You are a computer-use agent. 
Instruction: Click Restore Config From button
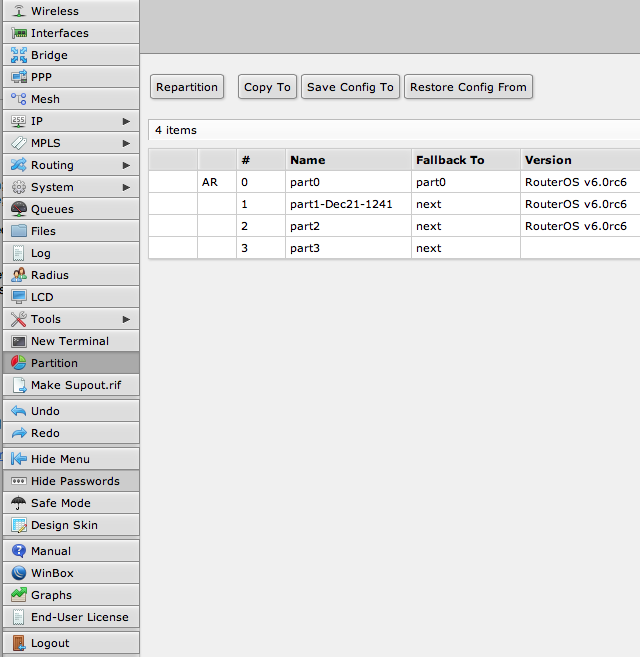(x=468, y=87)
